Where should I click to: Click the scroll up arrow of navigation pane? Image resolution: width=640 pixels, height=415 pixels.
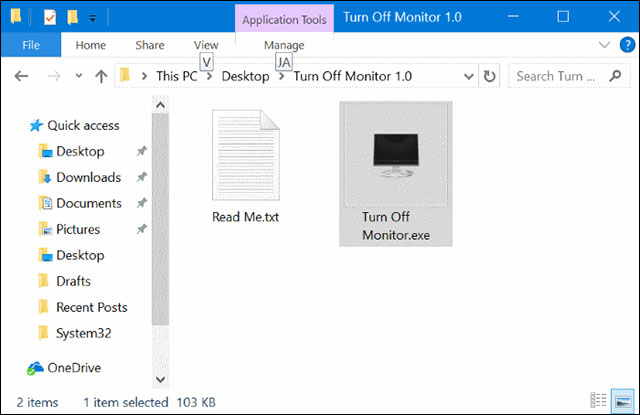point(160,105)
